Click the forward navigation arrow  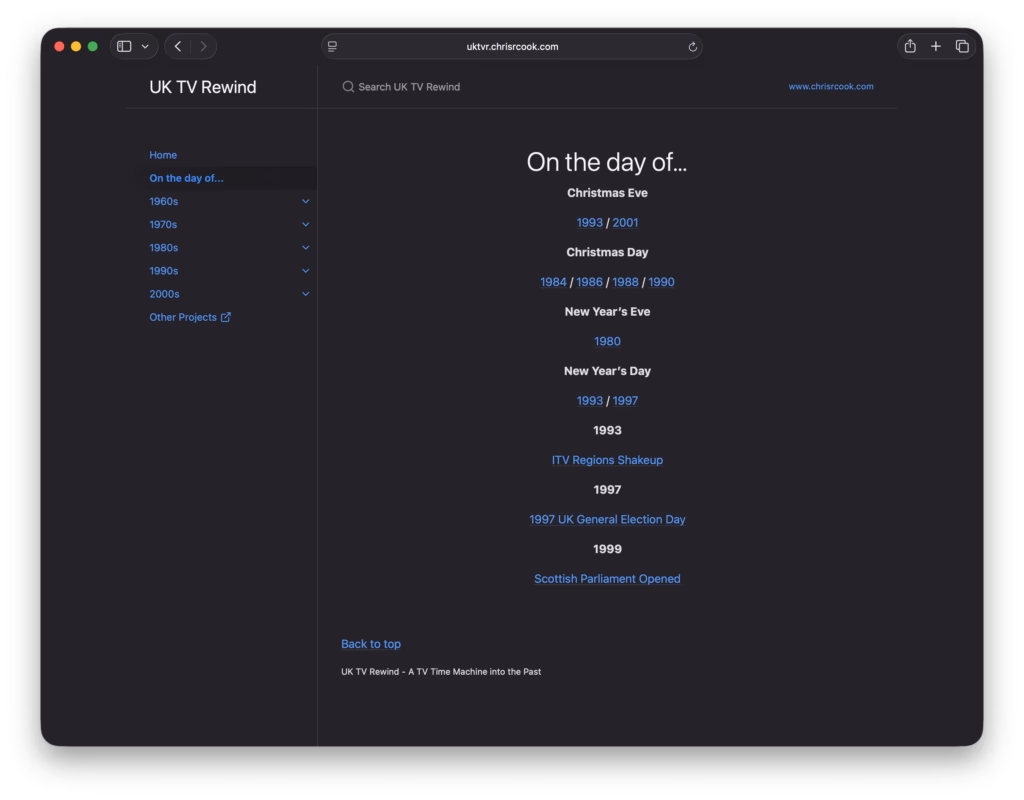click(203, 46)
